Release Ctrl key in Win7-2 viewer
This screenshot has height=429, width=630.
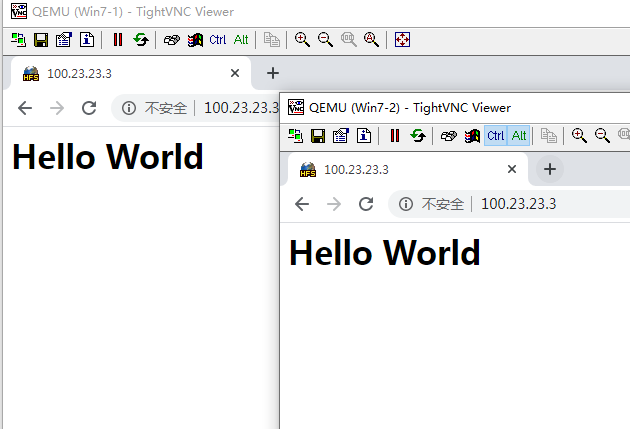(495, 135)
